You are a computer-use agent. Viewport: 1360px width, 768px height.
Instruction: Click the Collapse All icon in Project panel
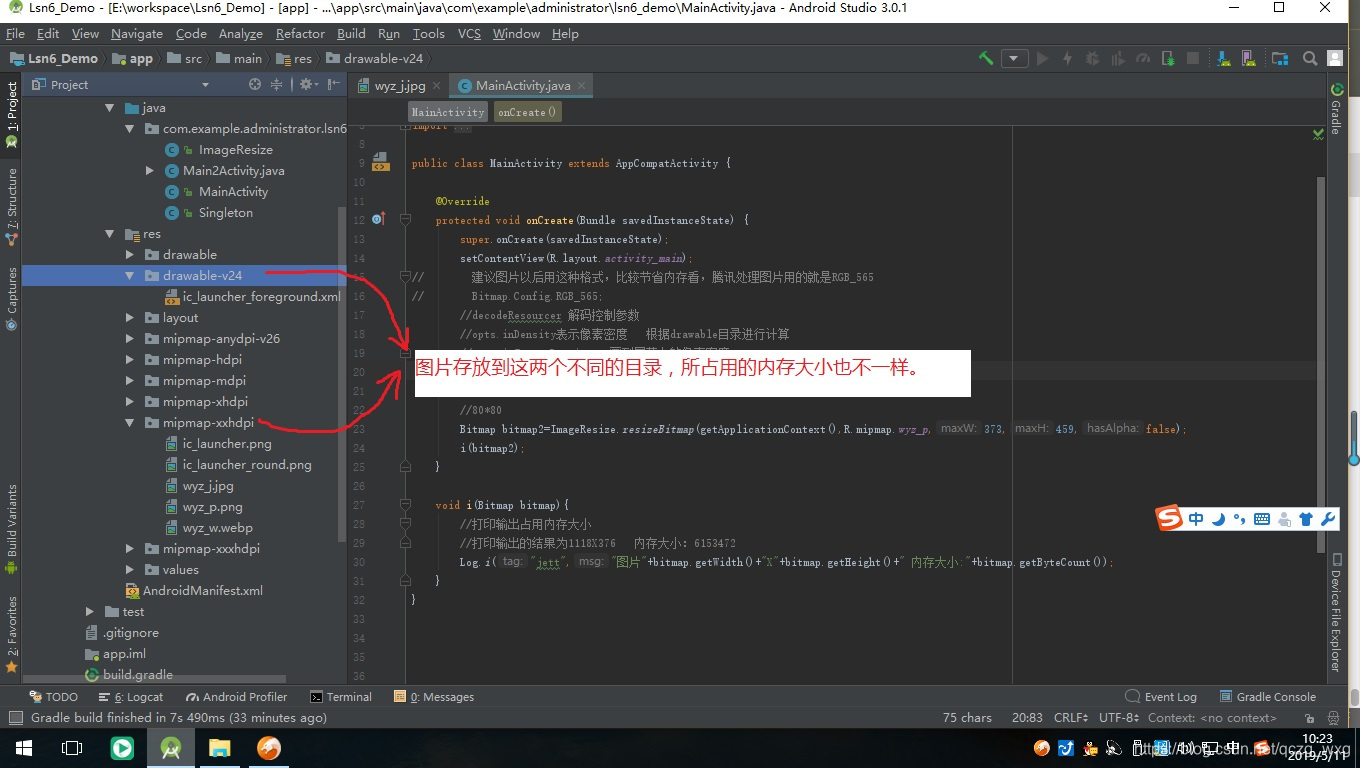(277, 85)
